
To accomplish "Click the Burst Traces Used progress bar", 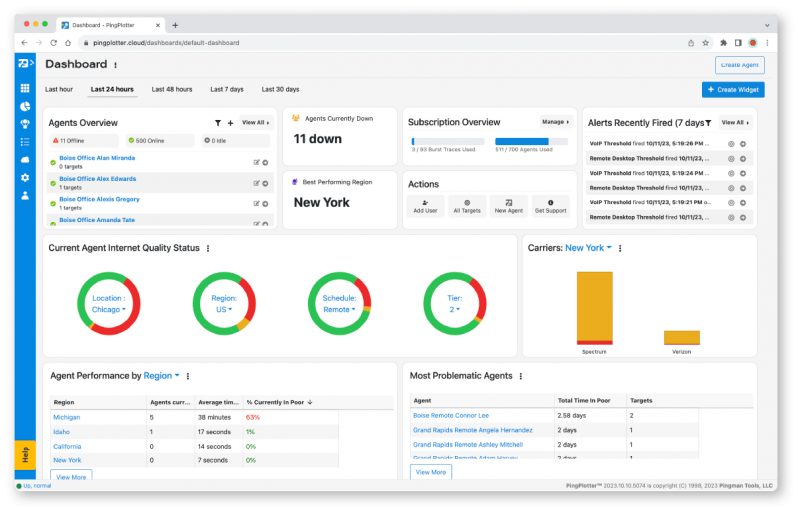I will [447, 141].
